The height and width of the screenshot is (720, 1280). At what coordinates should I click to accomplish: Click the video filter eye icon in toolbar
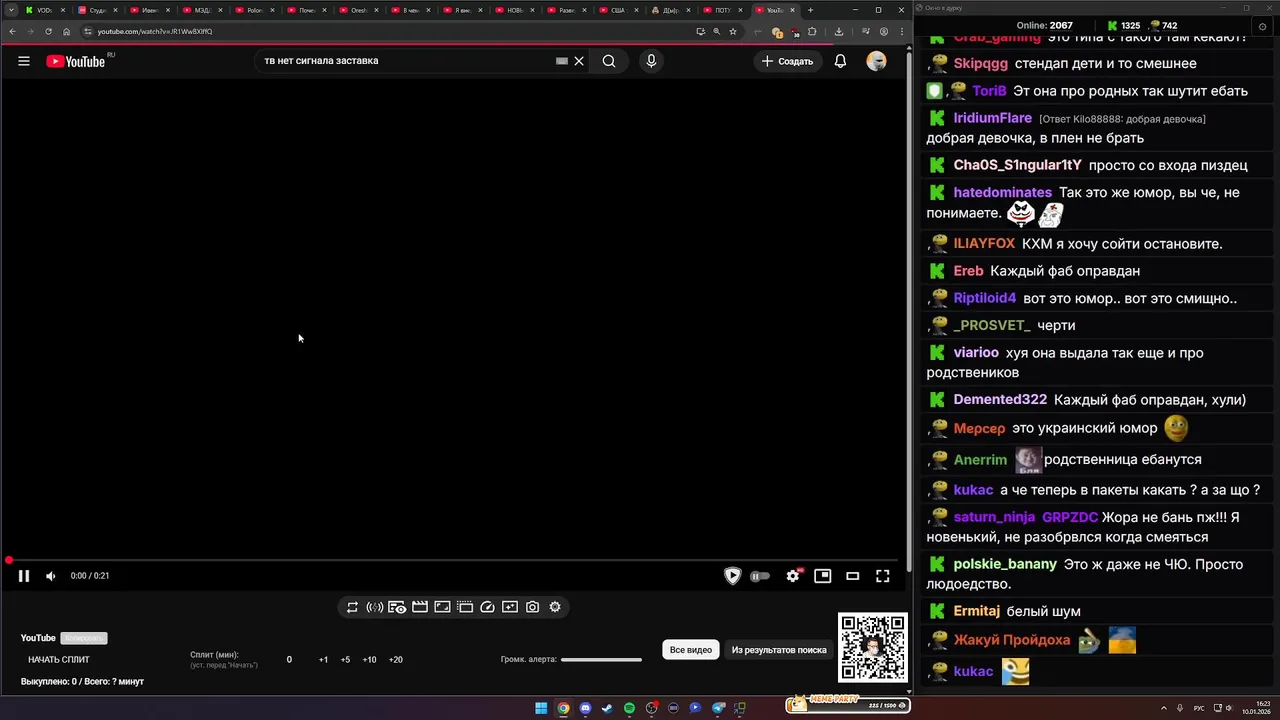tap(397, 607)
